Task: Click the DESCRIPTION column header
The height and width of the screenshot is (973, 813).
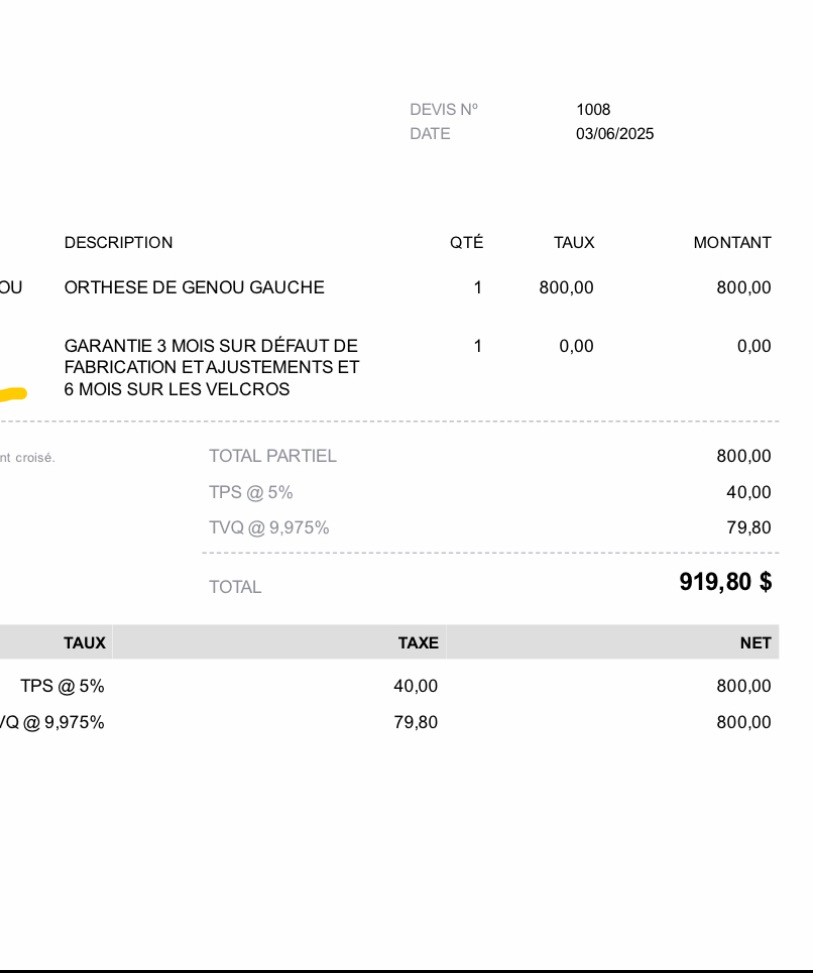Action: [118, 243]
